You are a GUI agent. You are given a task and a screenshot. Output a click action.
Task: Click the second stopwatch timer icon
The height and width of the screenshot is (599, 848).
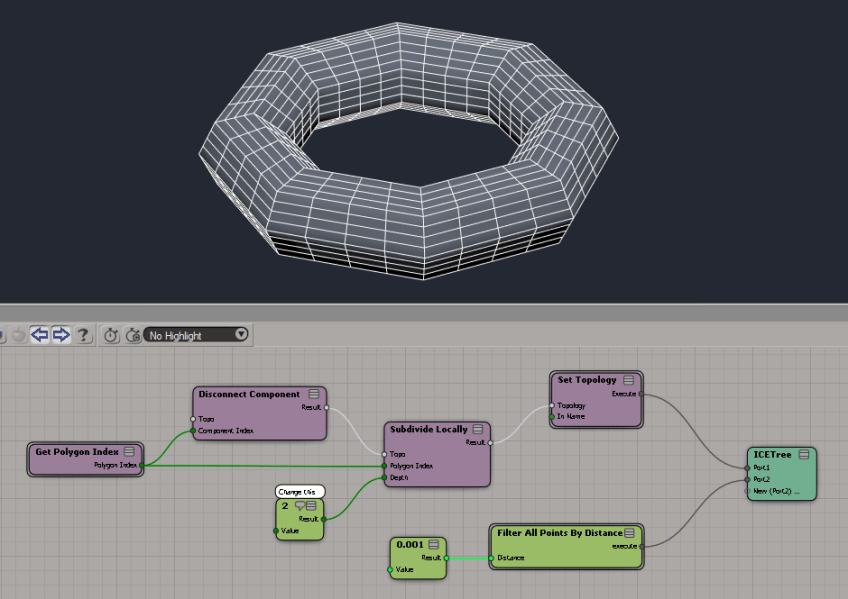coord(132,335)
